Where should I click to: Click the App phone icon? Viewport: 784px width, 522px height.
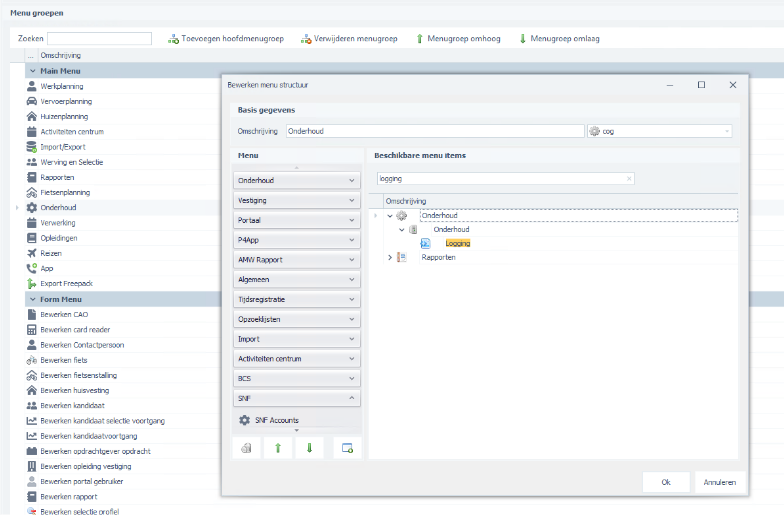pos(32,268)
